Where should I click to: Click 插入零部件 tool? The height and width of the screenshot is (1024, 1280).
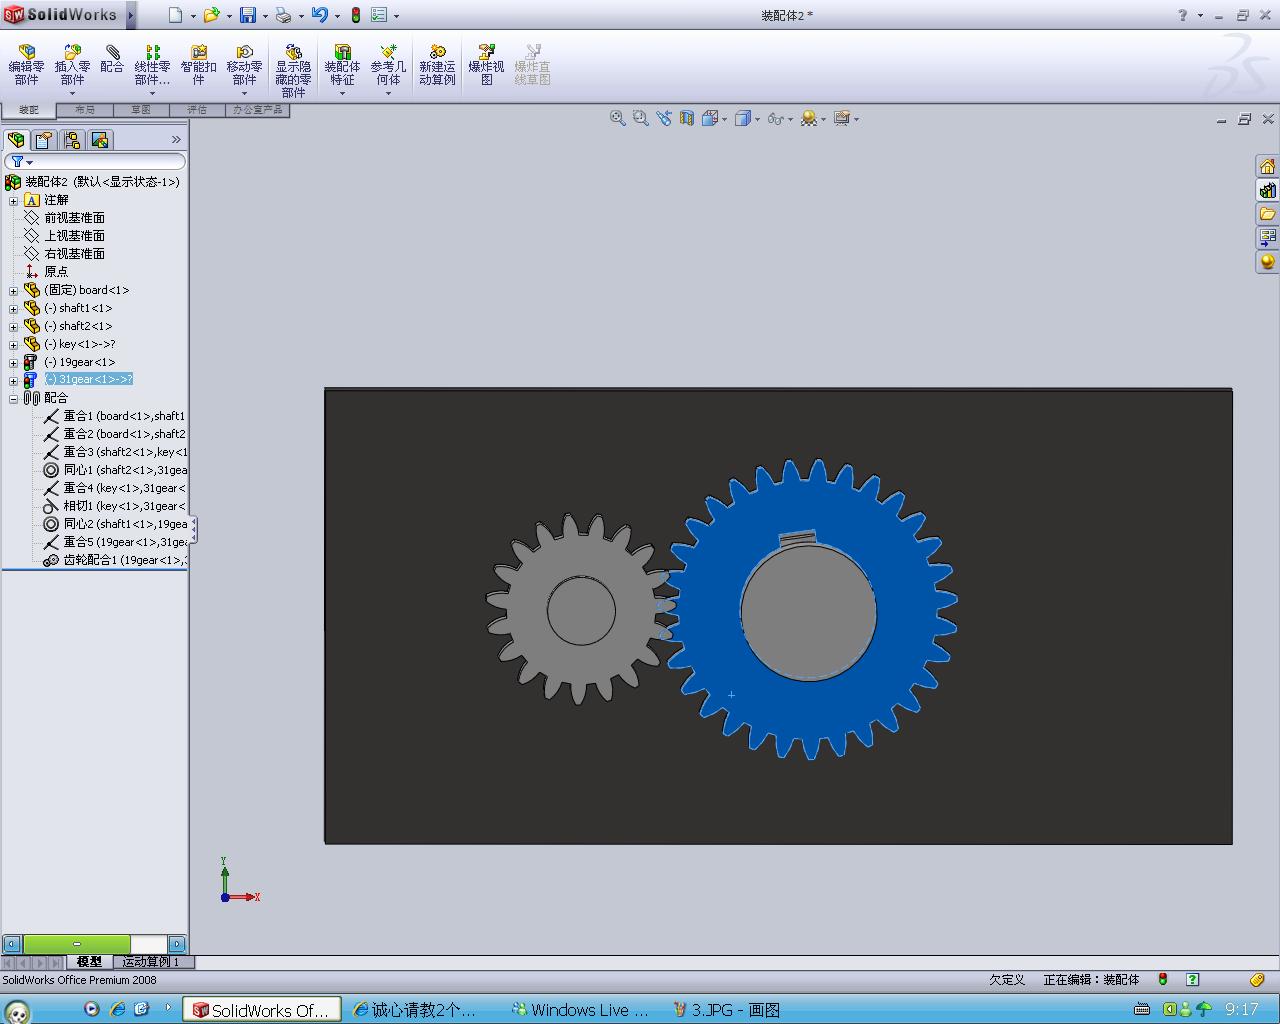pos(73,65)
